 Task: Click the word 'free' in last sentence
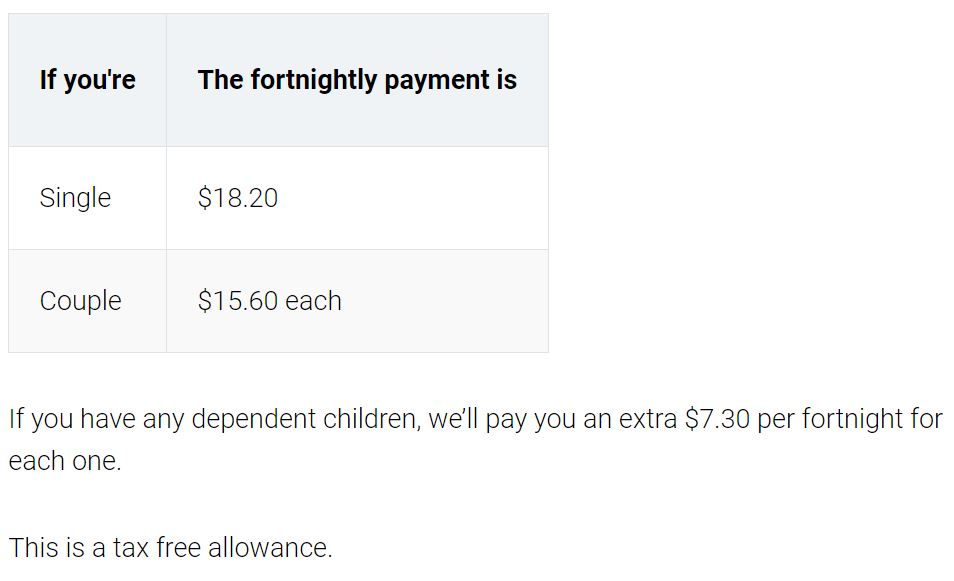click(x=178, y=547)
